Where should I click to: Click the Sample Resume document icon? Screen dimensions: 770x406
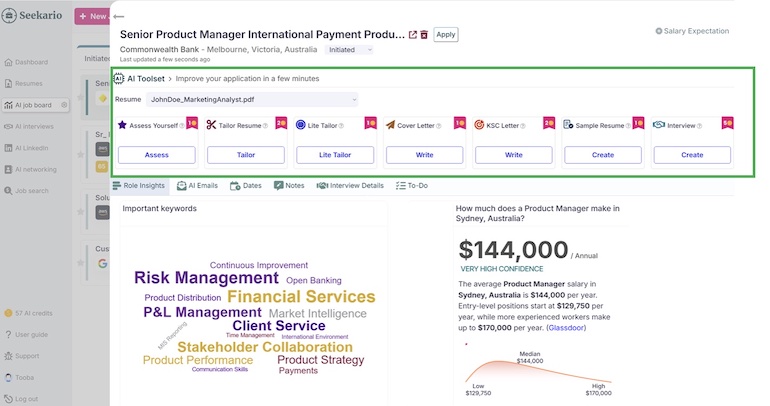(x=568, y=125)
